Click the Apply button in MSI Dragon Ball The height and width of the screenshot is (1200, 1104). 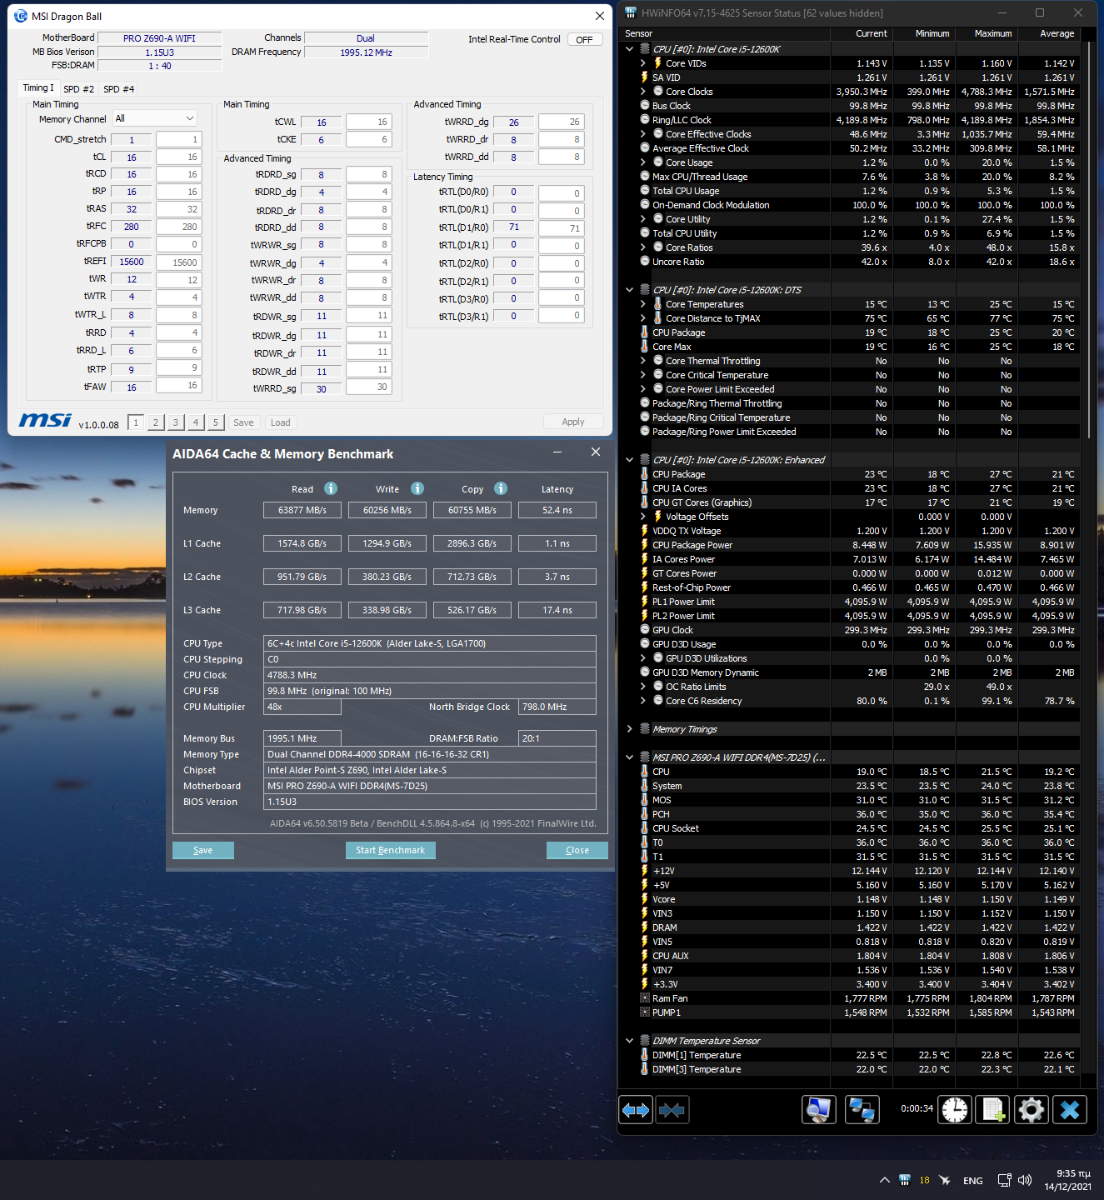coord(573,422)
